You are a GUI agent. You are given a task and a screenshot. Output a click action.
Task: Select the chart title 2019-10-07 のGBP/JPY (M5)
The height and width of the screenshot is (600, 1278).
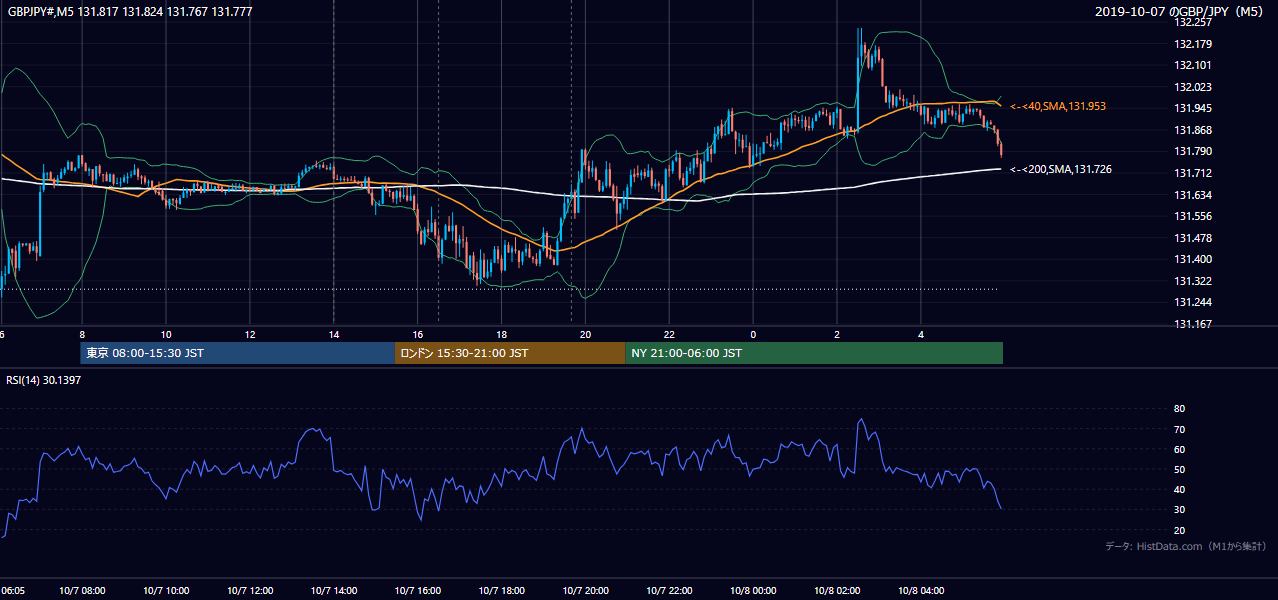[x=1181, y=12]
